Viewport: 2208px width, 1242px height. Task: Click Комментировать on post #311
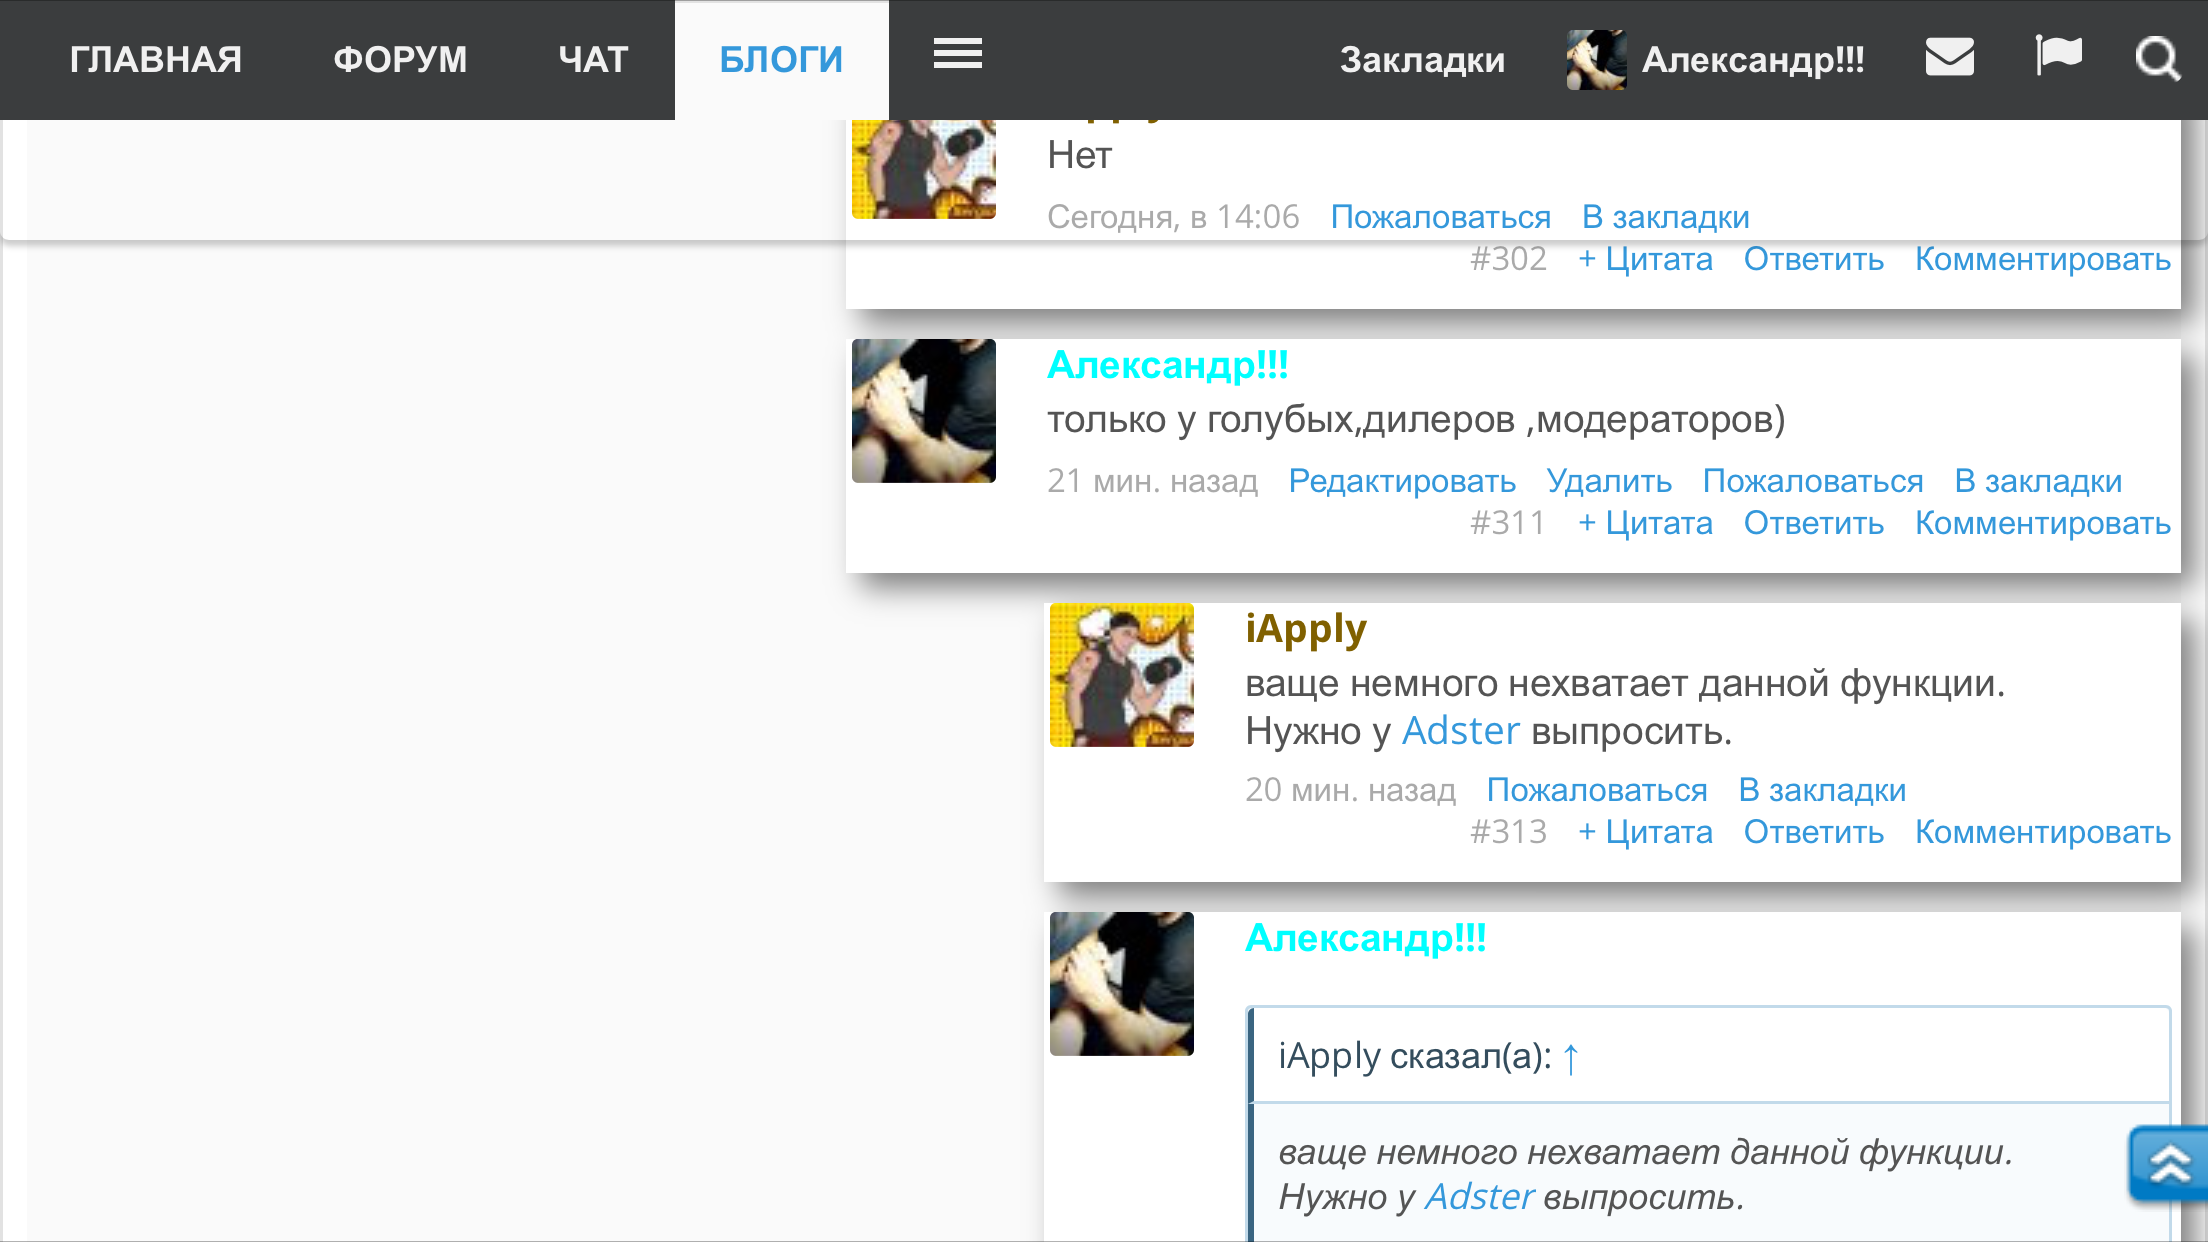(2042, 523)
